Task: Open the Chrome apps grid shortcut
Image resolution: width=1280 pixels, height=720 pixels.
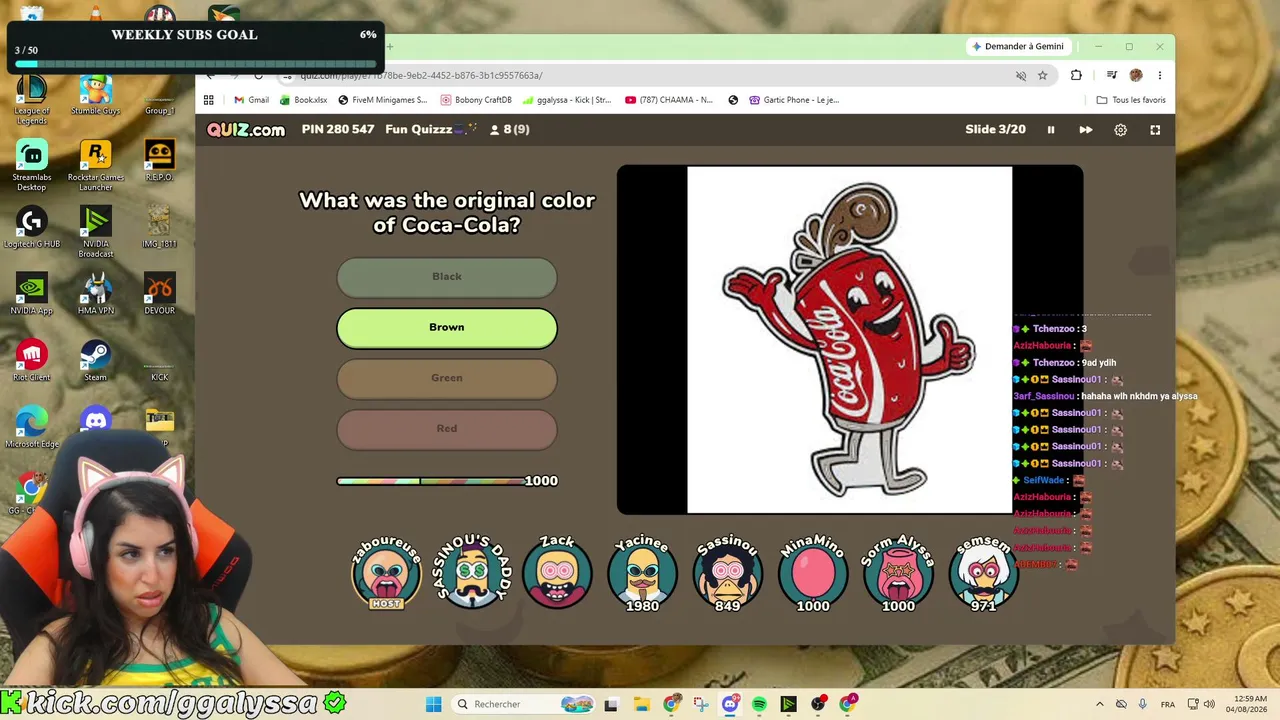Action: [x=209, y=100]
